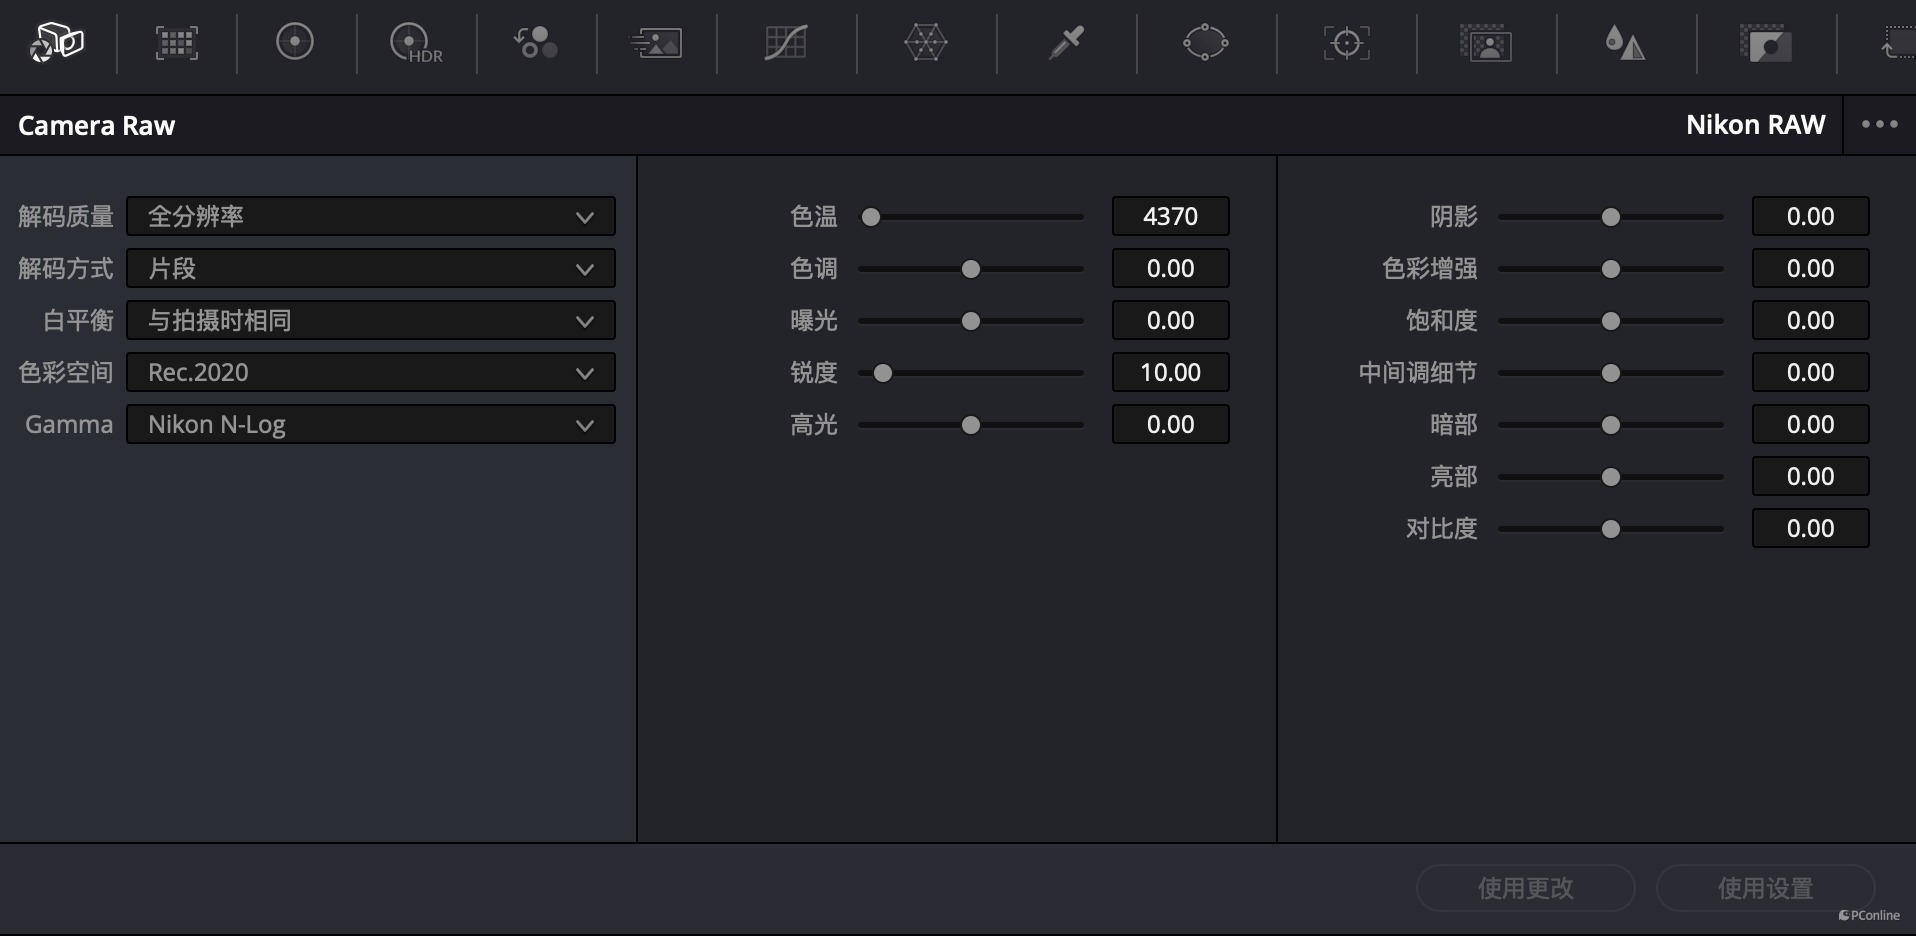Click the 使用设置 button

click(x=1765, y=888)
